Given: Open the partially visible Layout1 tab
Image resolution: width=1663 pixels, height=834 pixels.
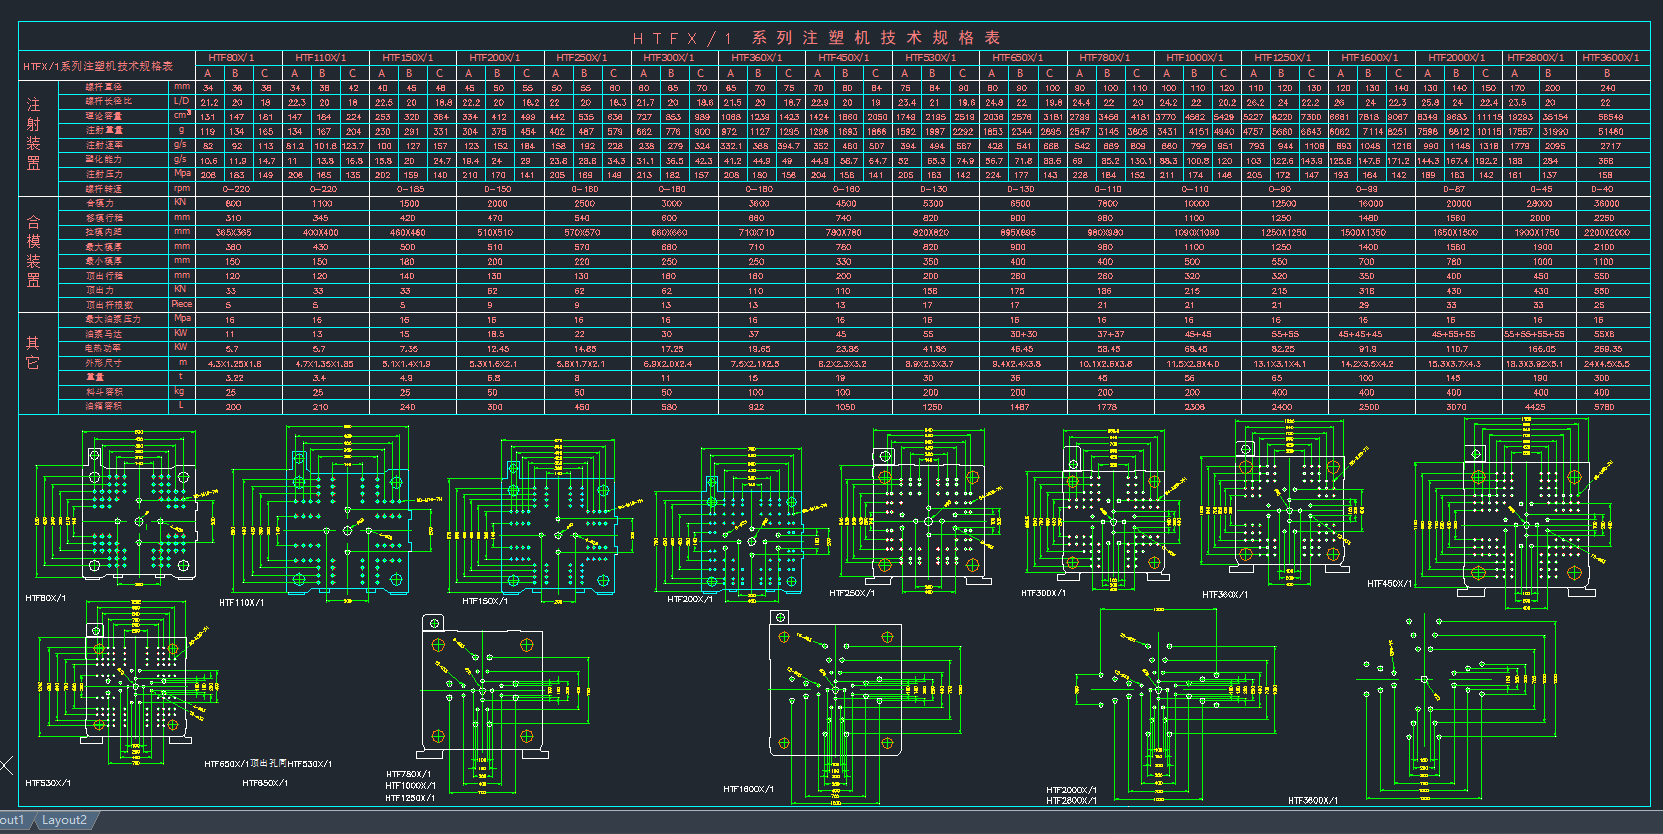Looking at the screenshot, I should coord(12,820).
